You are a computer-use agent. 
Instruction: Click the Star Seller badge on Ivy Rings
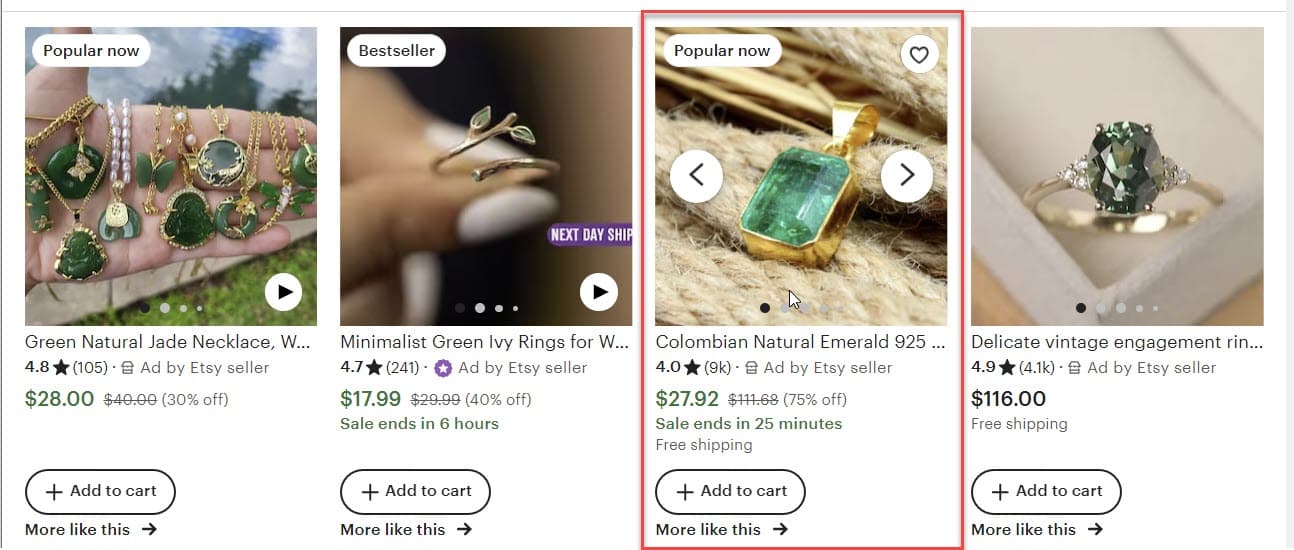click(x=444, y=368)
